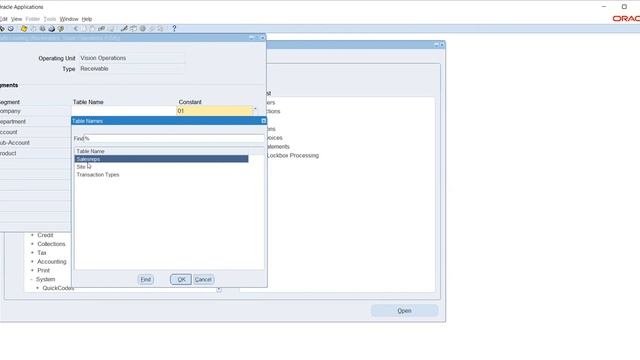Image resolution: width=640 pixels, height=360 pixels.
Task: Click the Clear Record toolbar icon
Action: (101, 29)
